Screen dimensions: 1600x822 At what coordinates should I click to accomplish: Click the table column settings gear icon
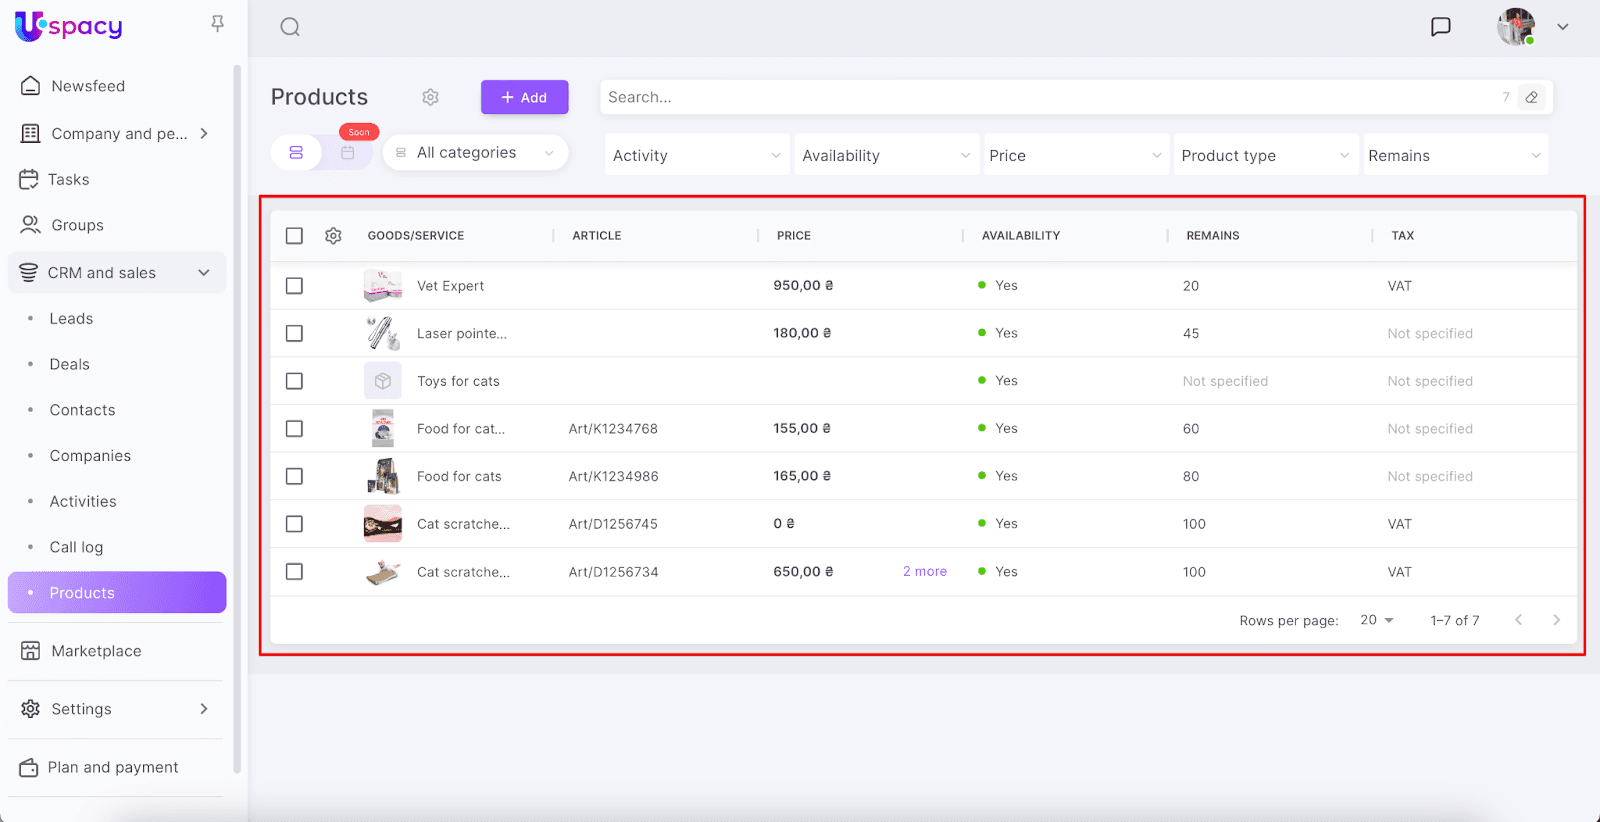tap(333, 236)
